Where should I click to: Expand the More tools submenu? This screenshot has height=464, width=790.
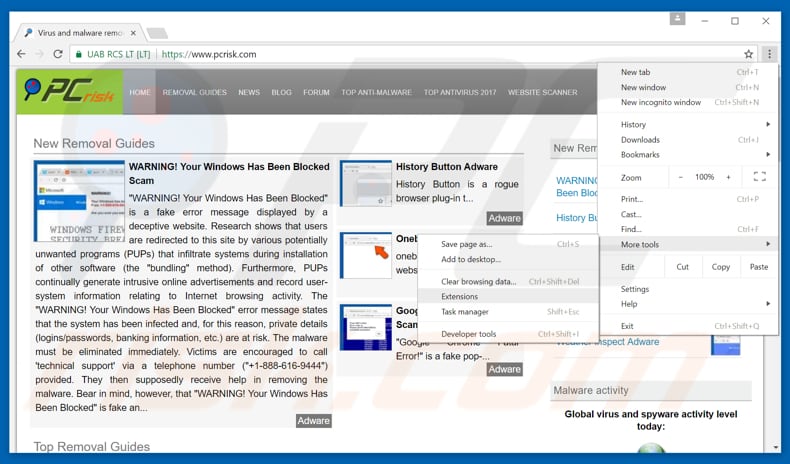click(x=688, y=244)
